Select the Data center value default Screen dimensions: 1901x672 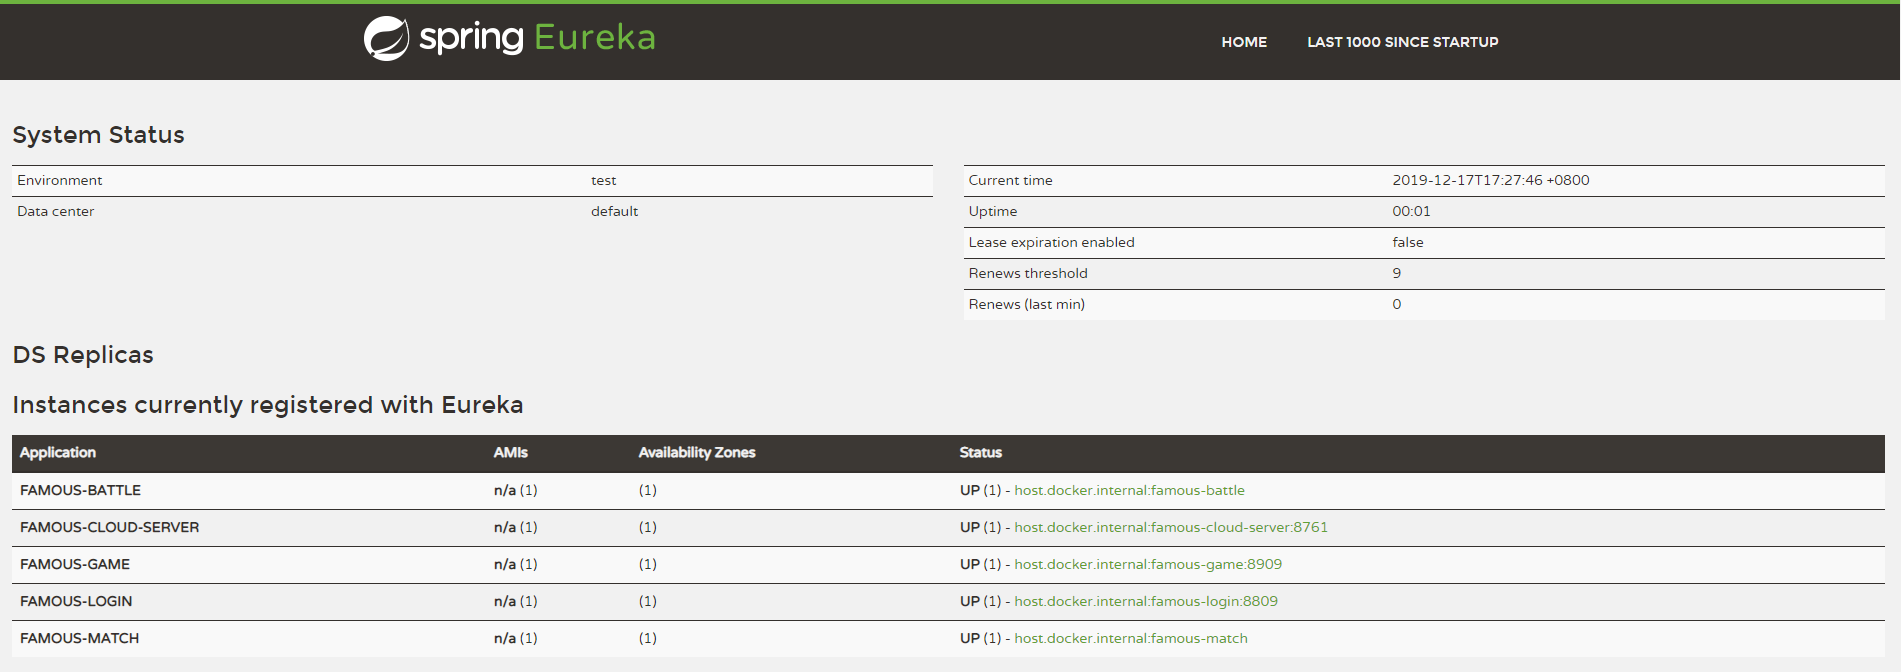coord(614,211)
